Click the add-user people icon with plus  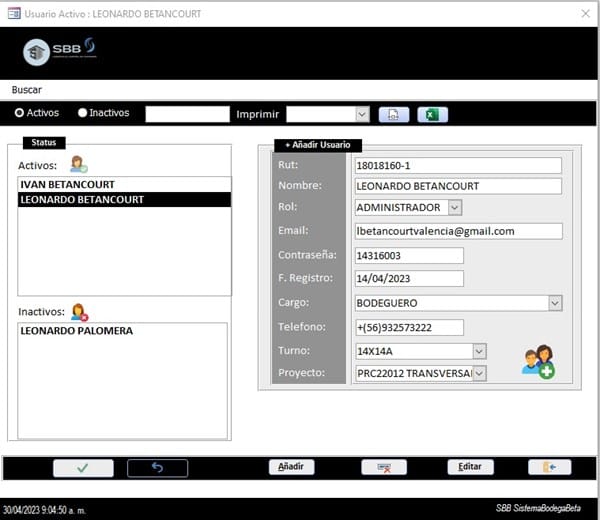click(x=538, y=362)
